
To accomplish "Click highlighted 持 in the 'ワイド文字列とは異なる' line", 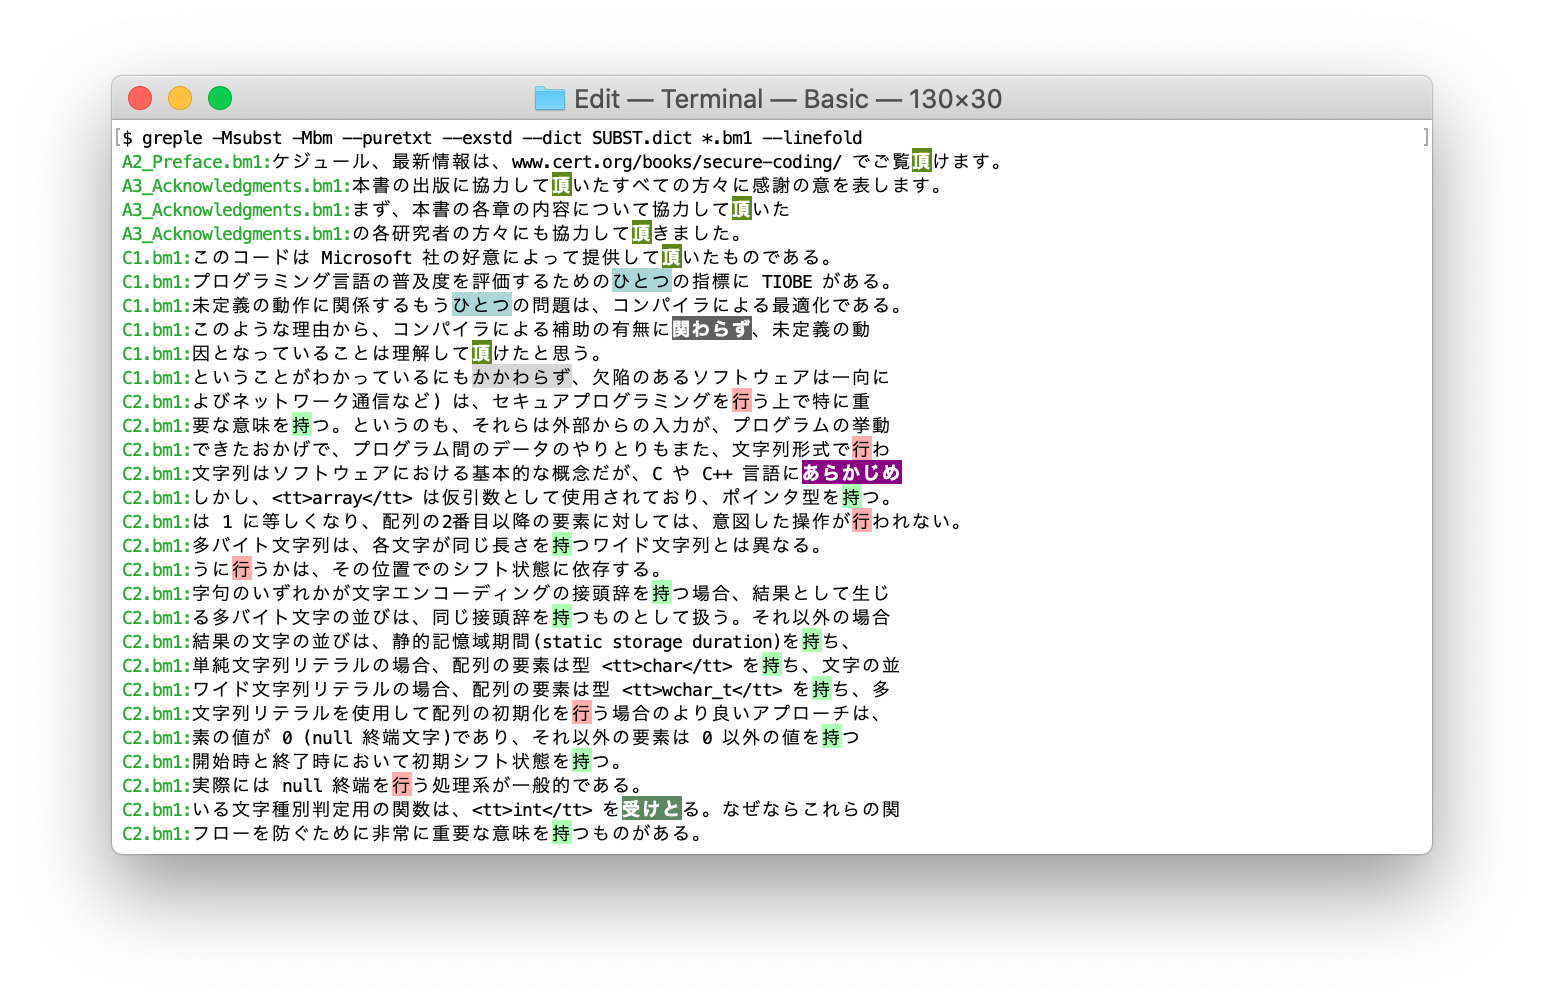I will pyautogui.click(x=562, y=546).
